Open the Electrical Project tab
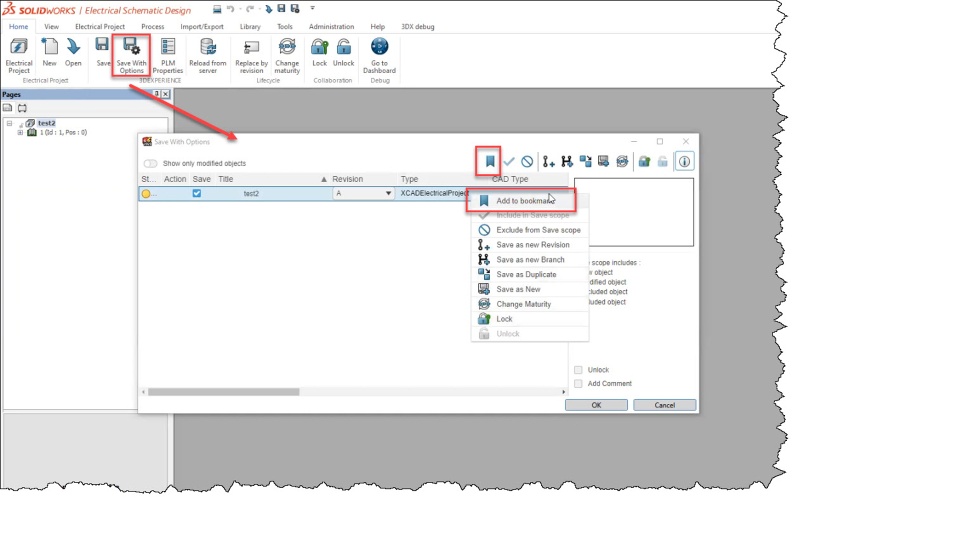Screen dimensions: 960x540 (x=100, y=26)
